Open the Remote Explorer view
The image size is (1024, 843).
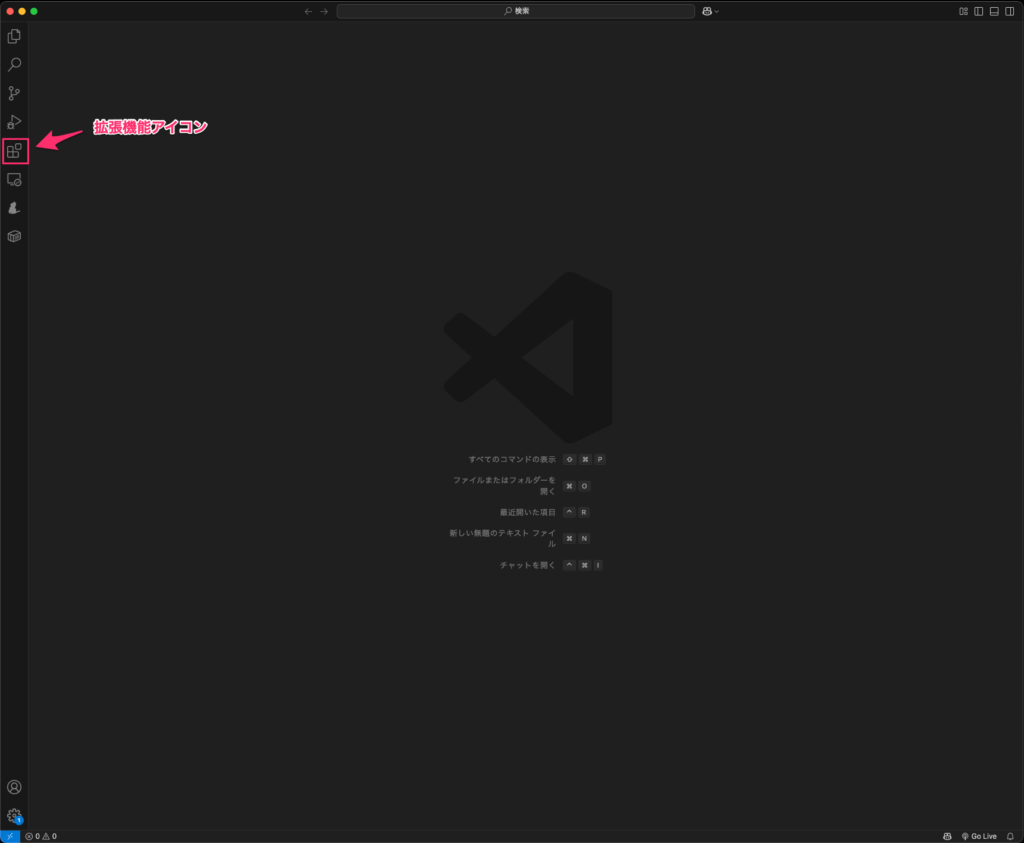(14, 180)
